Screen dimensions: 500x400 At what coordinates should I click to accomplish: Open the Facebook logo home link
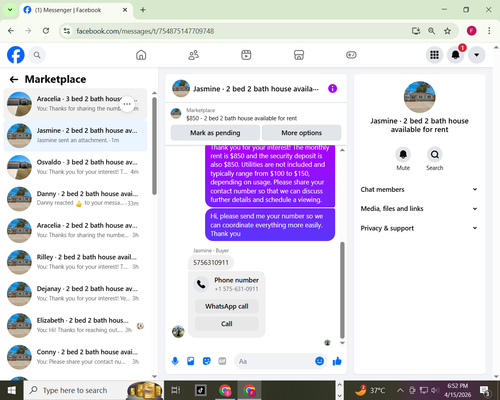pos(16,55)
